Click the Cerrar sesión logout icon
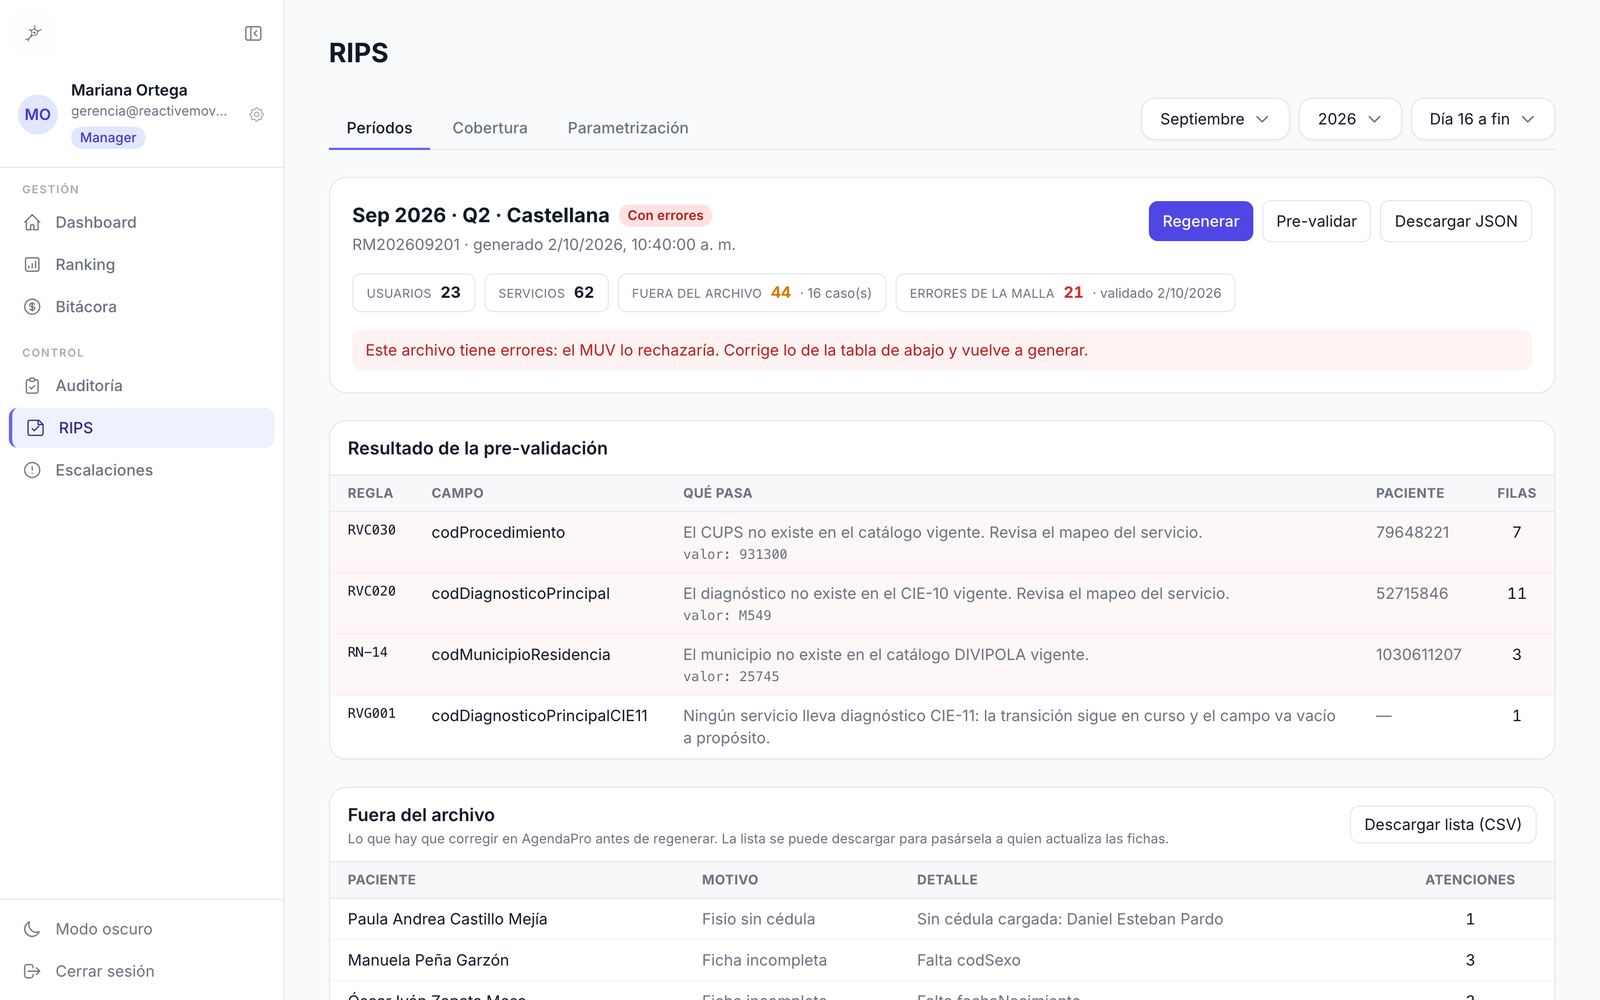Image resolution: width=1600 pixels, height=1000 pixels. [x=33, y=971]
